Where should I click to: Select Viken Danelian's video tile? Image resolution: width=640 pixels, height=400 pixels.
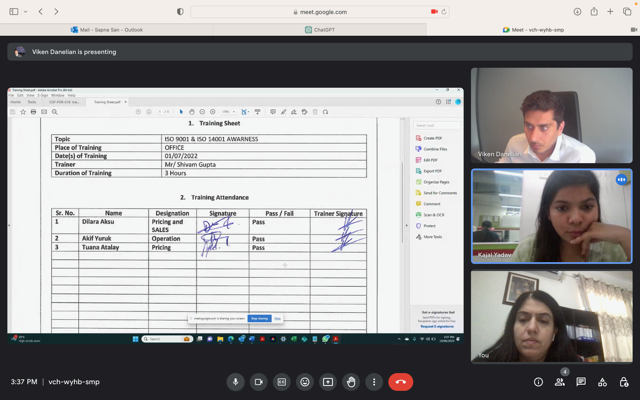point(551,116)
